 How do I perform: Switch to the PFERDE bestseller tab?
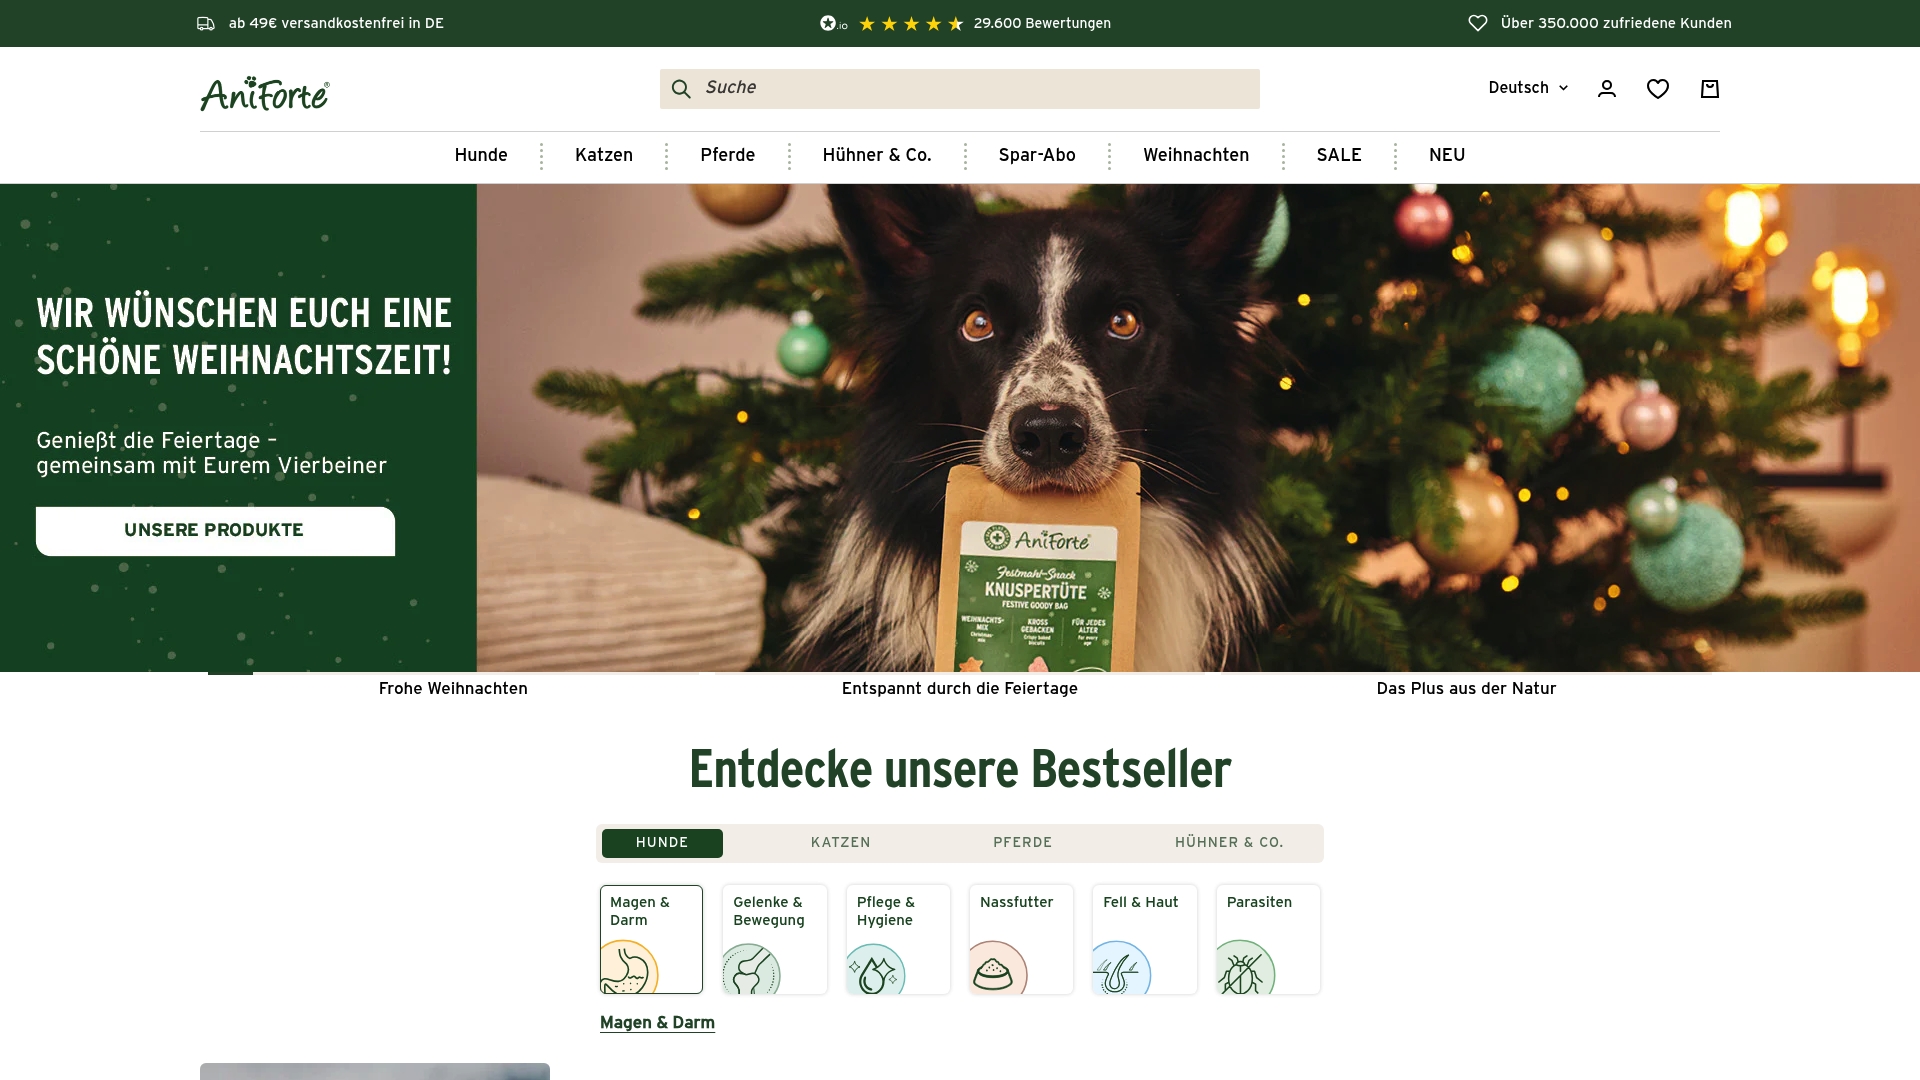(x=1022, y=843)
